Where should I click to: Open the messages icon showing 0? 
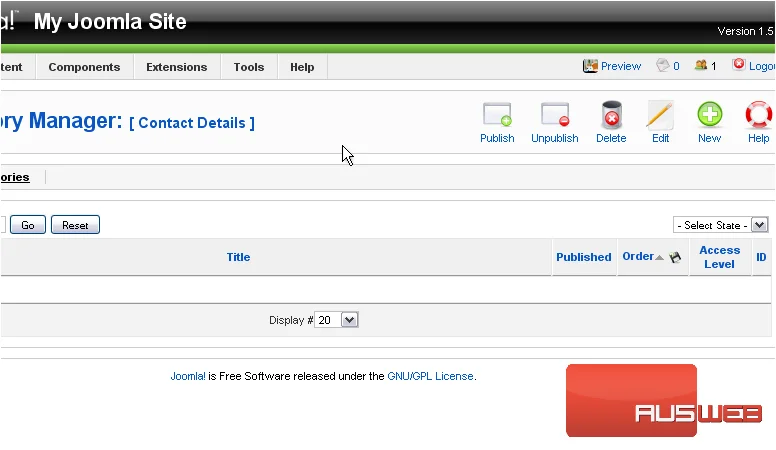coord(663,65)
